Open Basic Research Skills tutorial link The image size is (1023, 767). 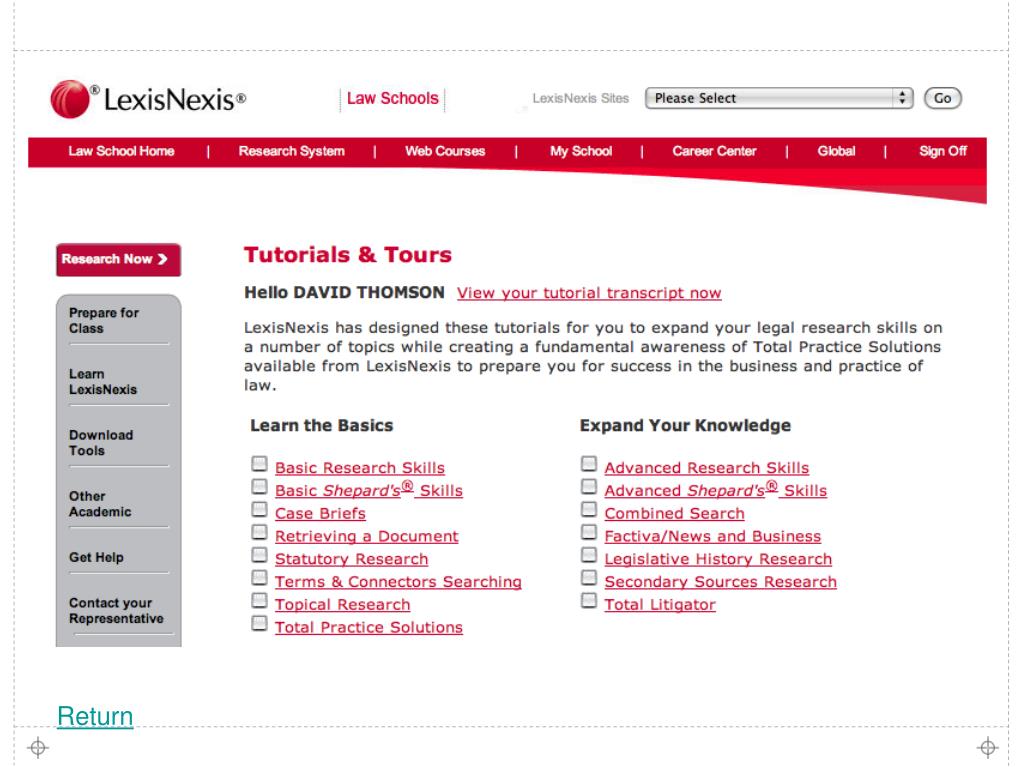(x=359, y=468)
